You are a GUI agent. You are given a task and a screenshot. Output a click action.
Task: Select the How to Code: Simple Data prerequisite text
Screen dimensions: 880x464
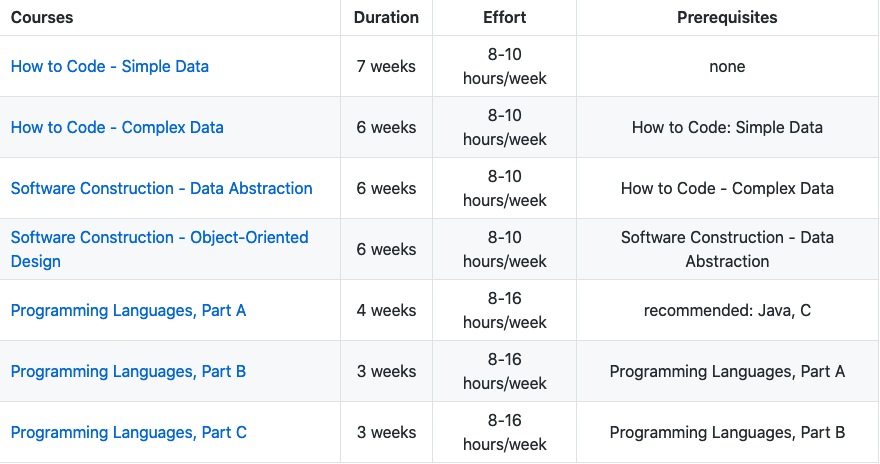tap(727, 128)
